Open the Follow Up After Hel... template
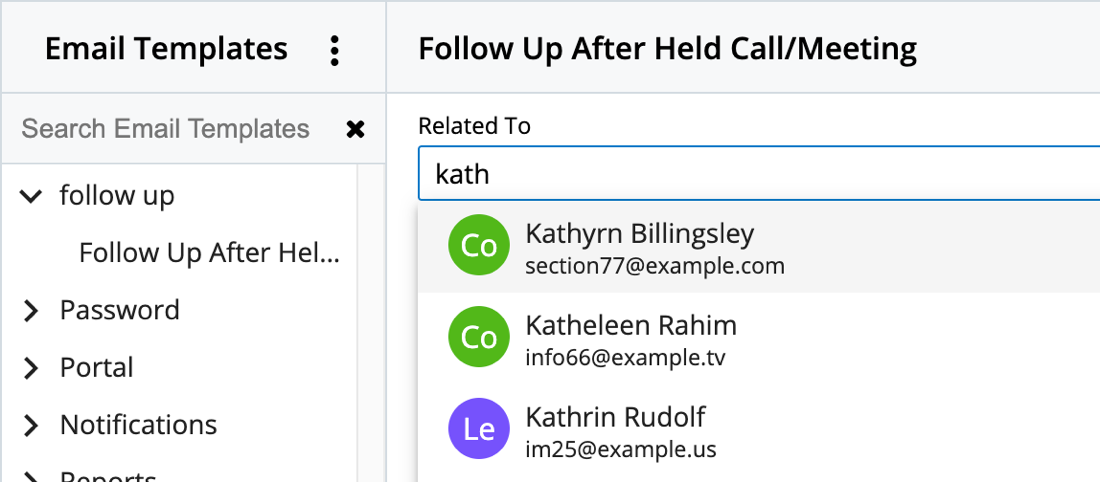The width and height of the screenshot is (1100, 482). [x=209, y=254]
